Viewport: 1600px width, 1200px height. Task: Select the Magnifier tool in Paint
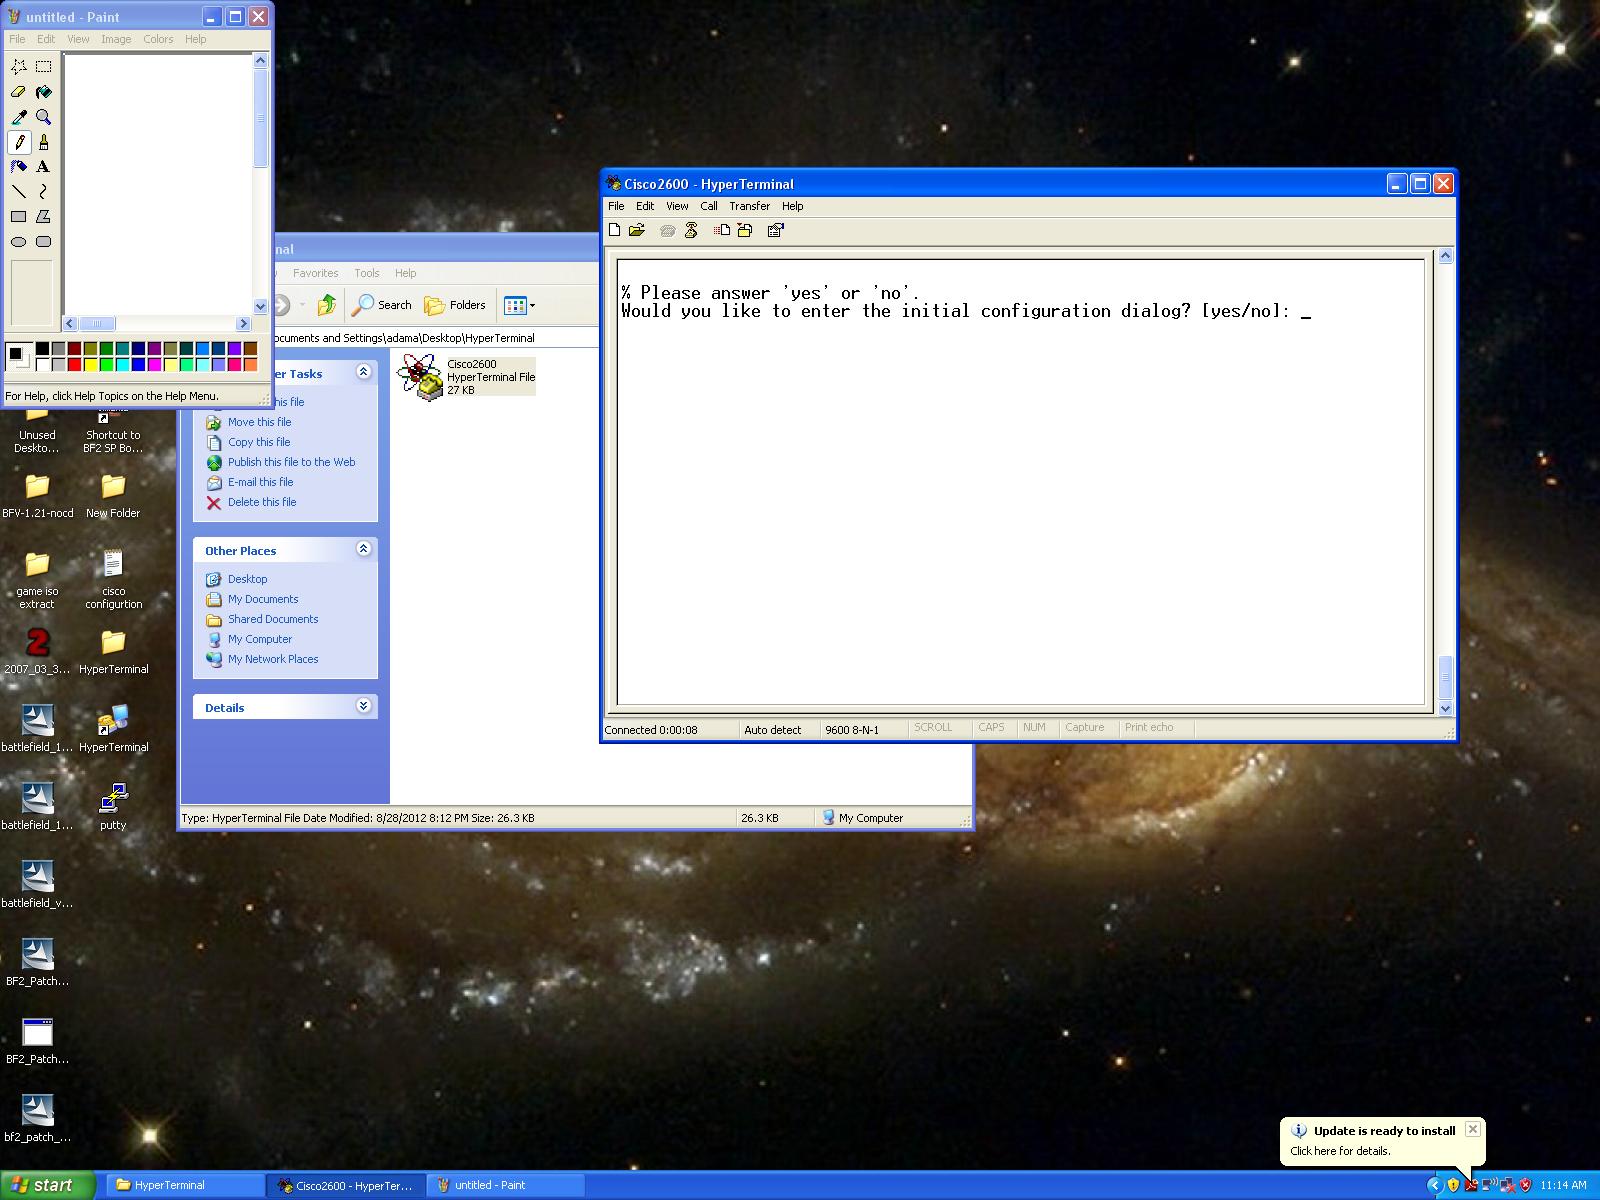[44, 117]
